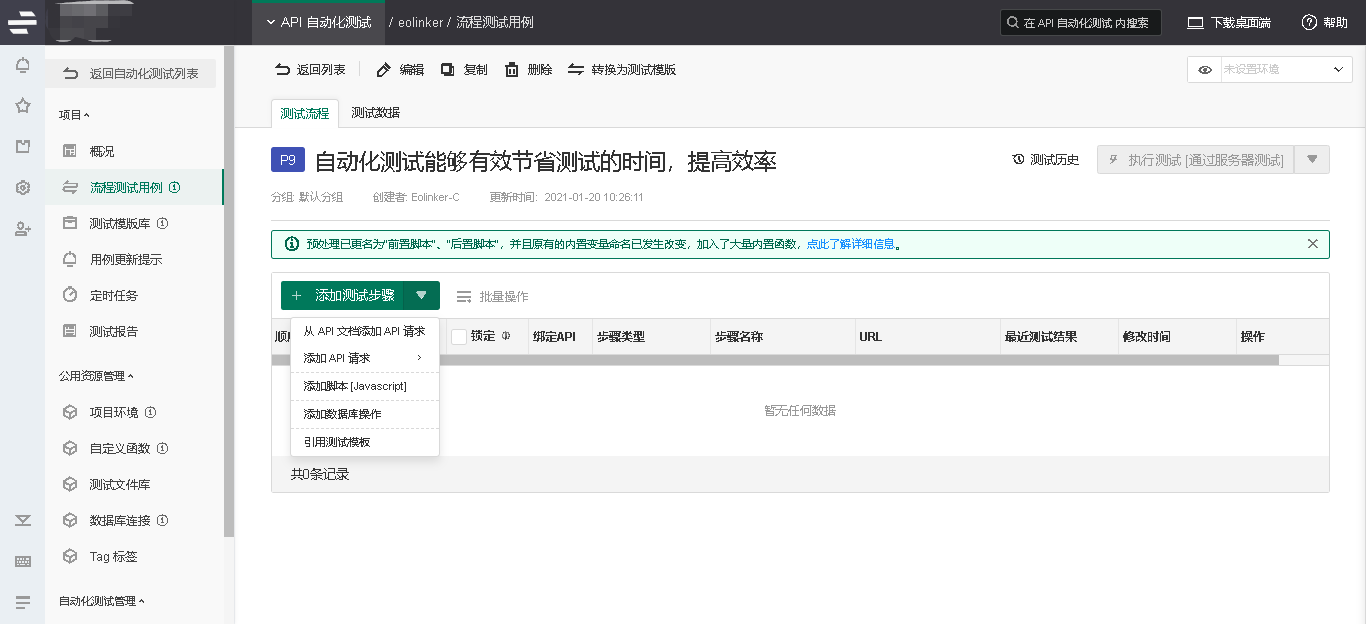The image size is (1366, 624).
Task: Toggle the environment eye visibility icon
Action: pyautogui.click(x=1205, y=70)
